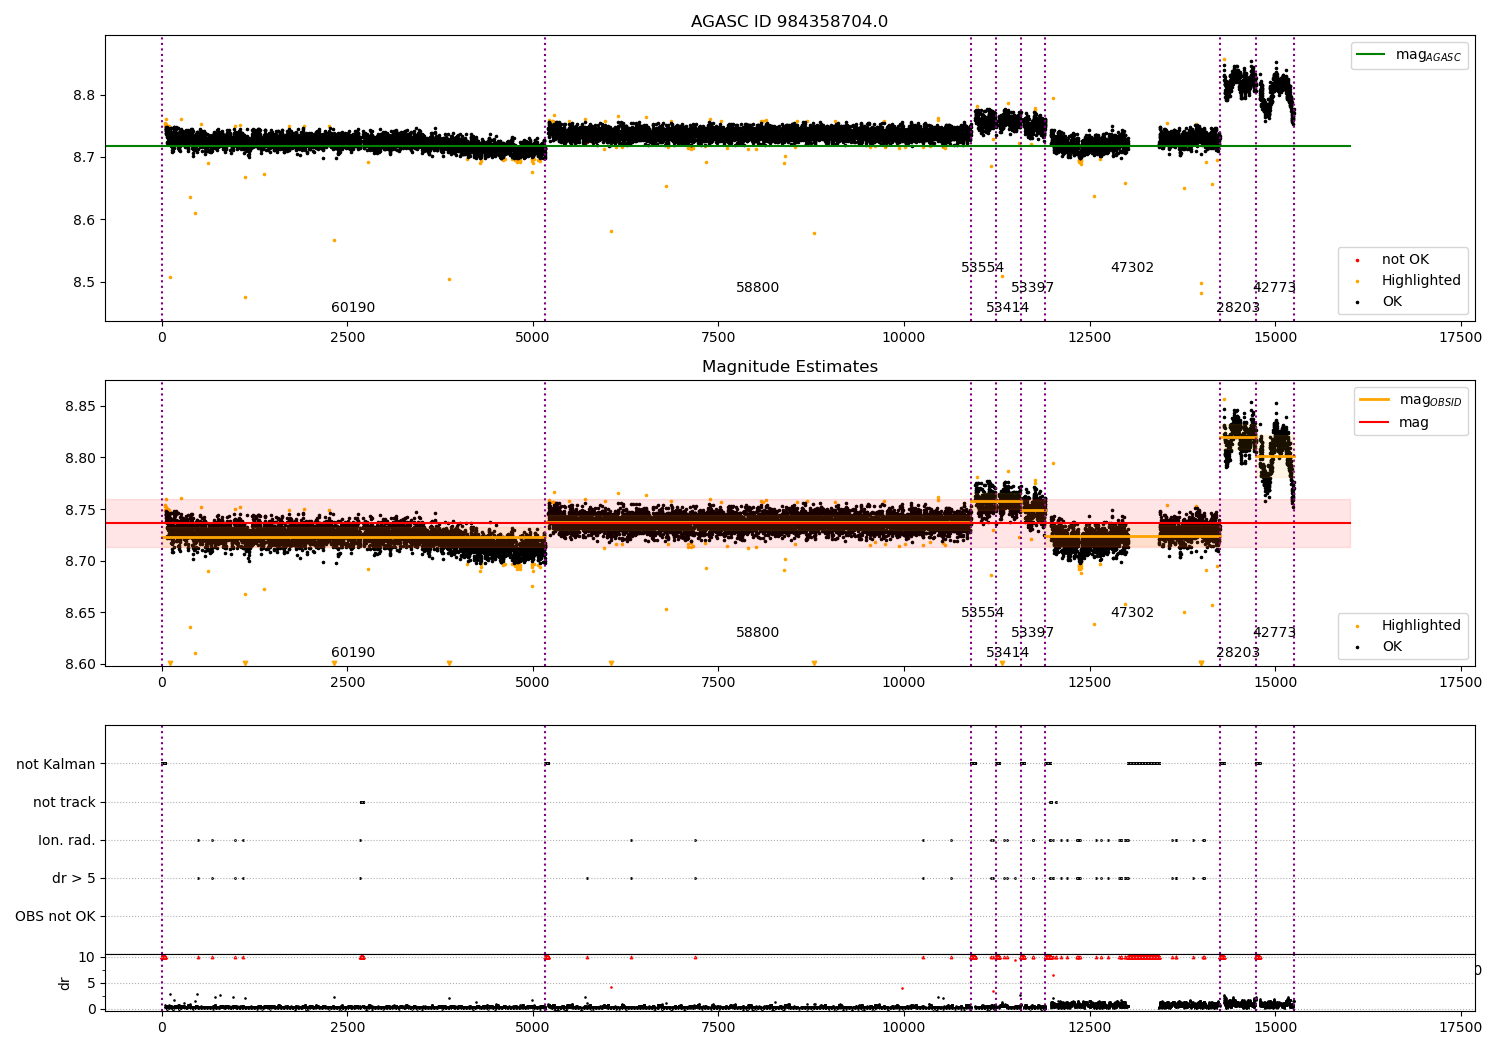Screen dimensions: 1500x1050
Task: Click the 'dr > 5' axis label
Action: (74, 878)
